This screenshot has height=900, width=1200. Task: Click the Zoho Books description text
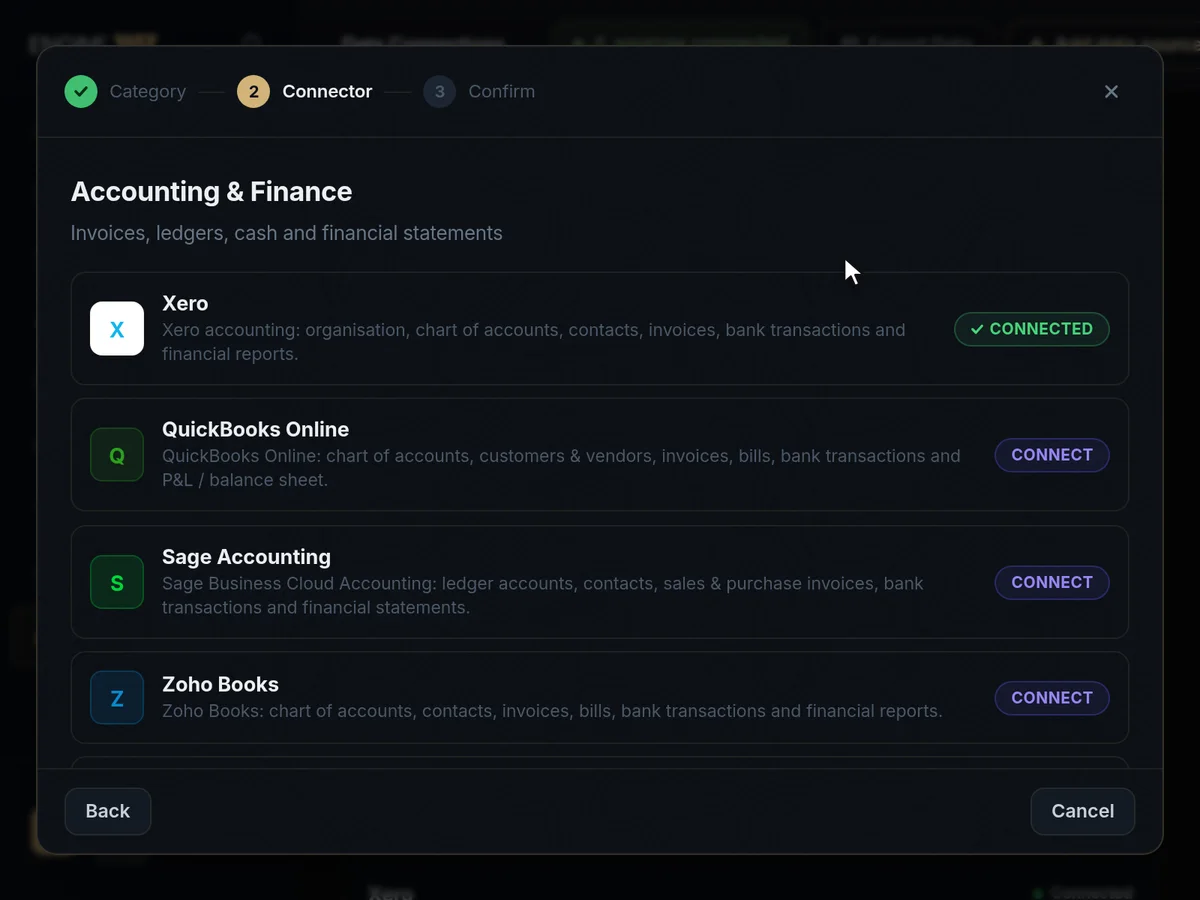pyautogui.click(x=552, y=711)
